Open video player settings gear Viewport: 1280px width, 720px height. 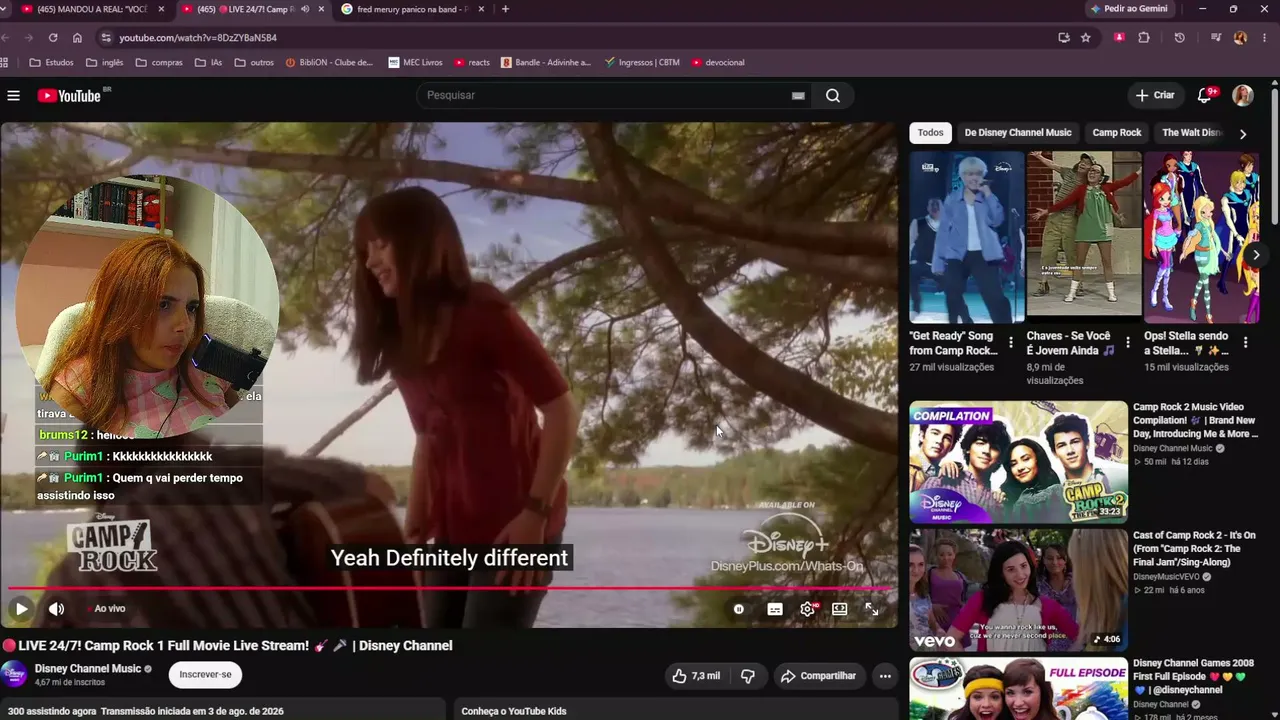(808, 609)
